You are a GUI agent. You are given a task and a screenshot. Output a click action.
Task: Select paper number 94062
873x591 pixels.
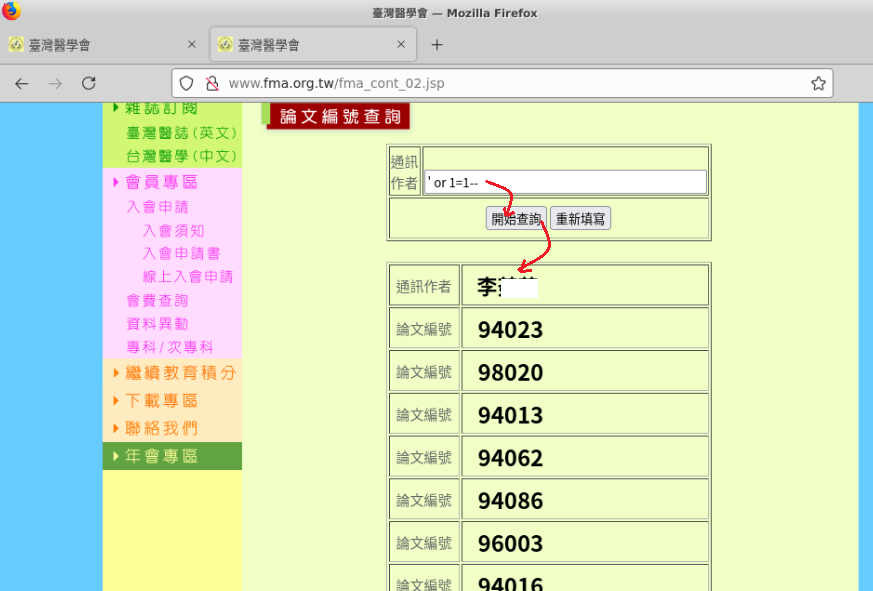tap(510, 458)
